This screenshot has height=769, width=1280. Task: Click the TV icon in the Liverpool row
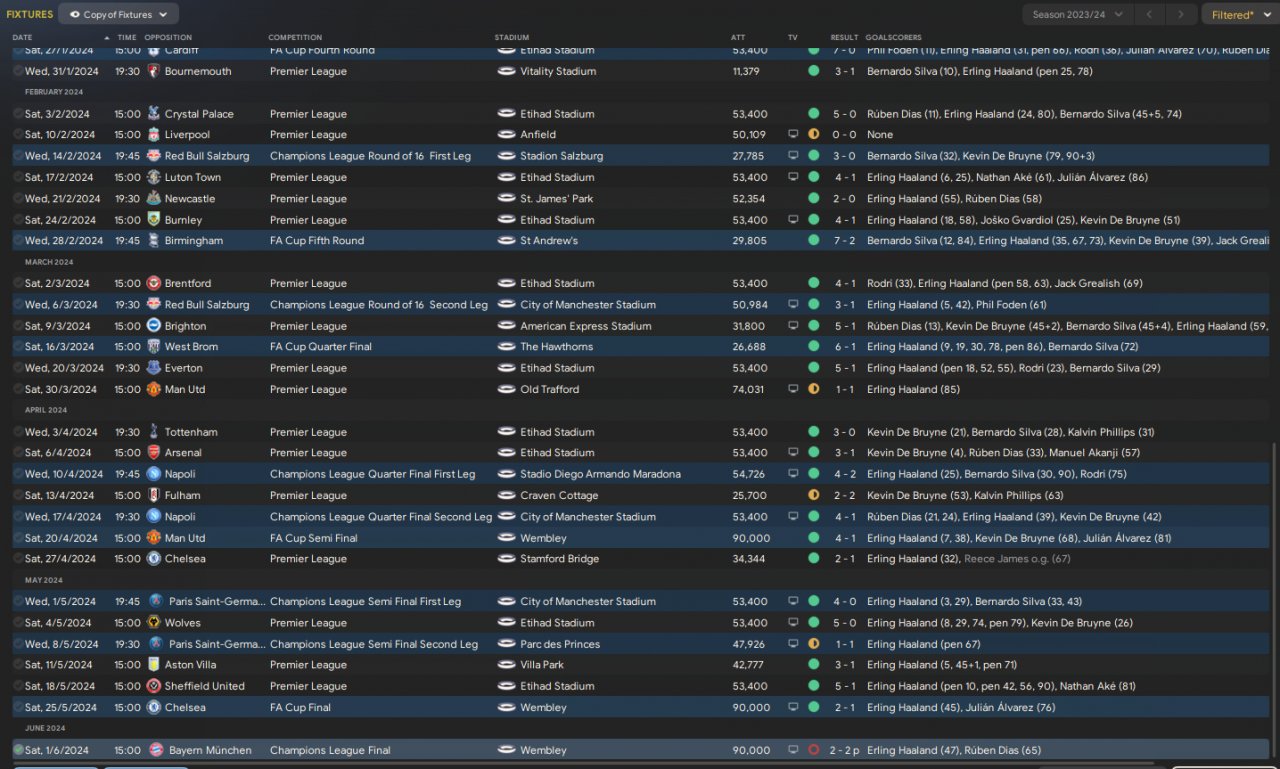[x=793, y=135]
